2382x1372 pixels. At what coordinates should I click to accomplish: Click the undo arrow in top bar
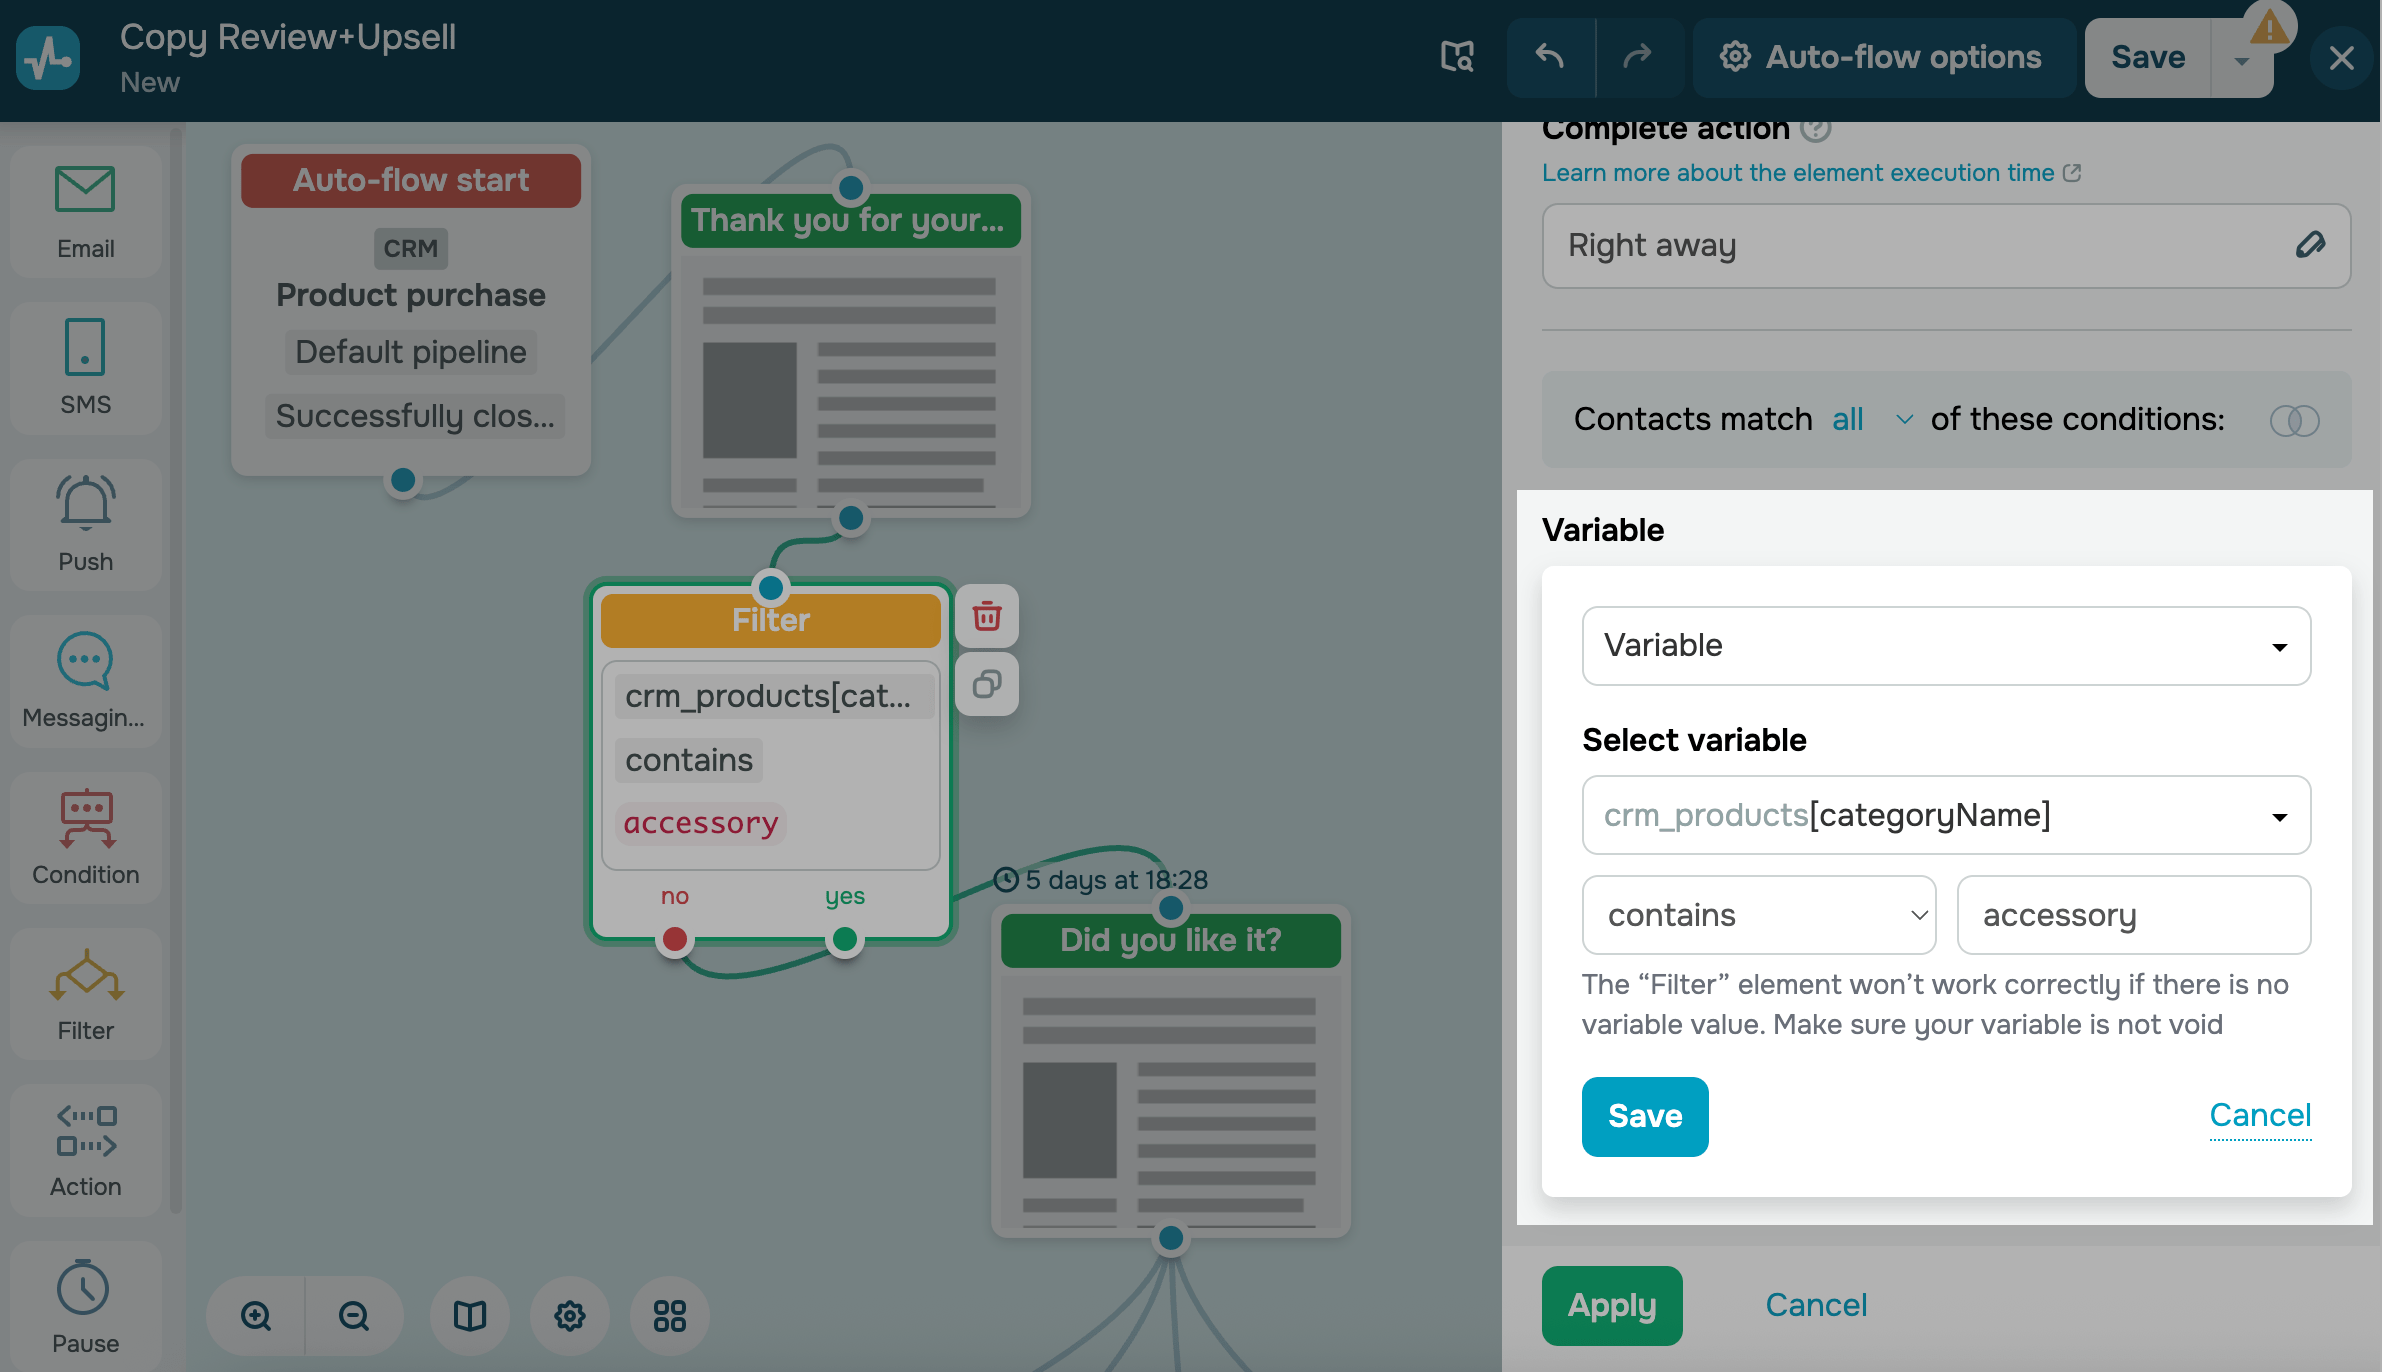1550,57
